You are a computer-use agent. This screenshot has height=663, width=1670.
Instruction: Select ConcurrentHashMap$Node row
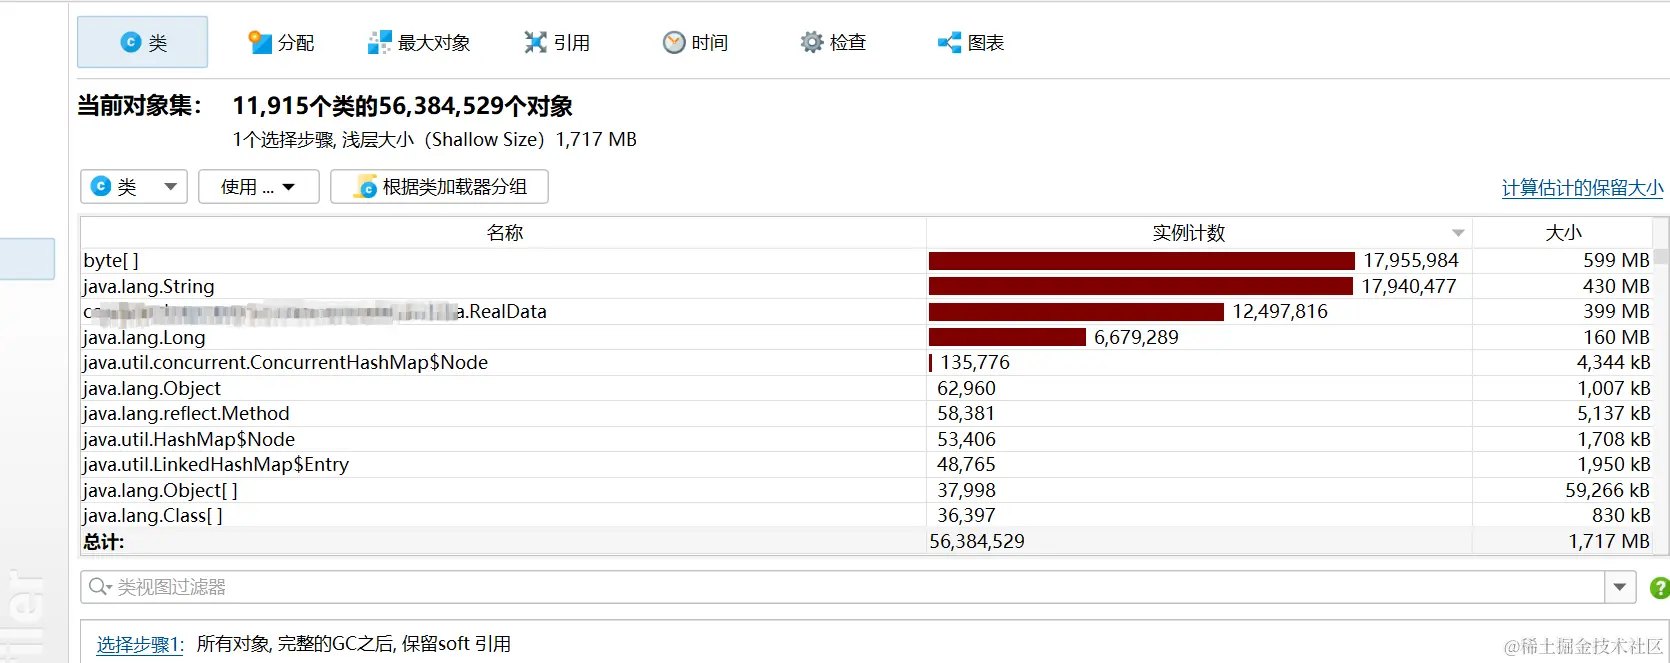pyautogui.click(x=867, y=362)
